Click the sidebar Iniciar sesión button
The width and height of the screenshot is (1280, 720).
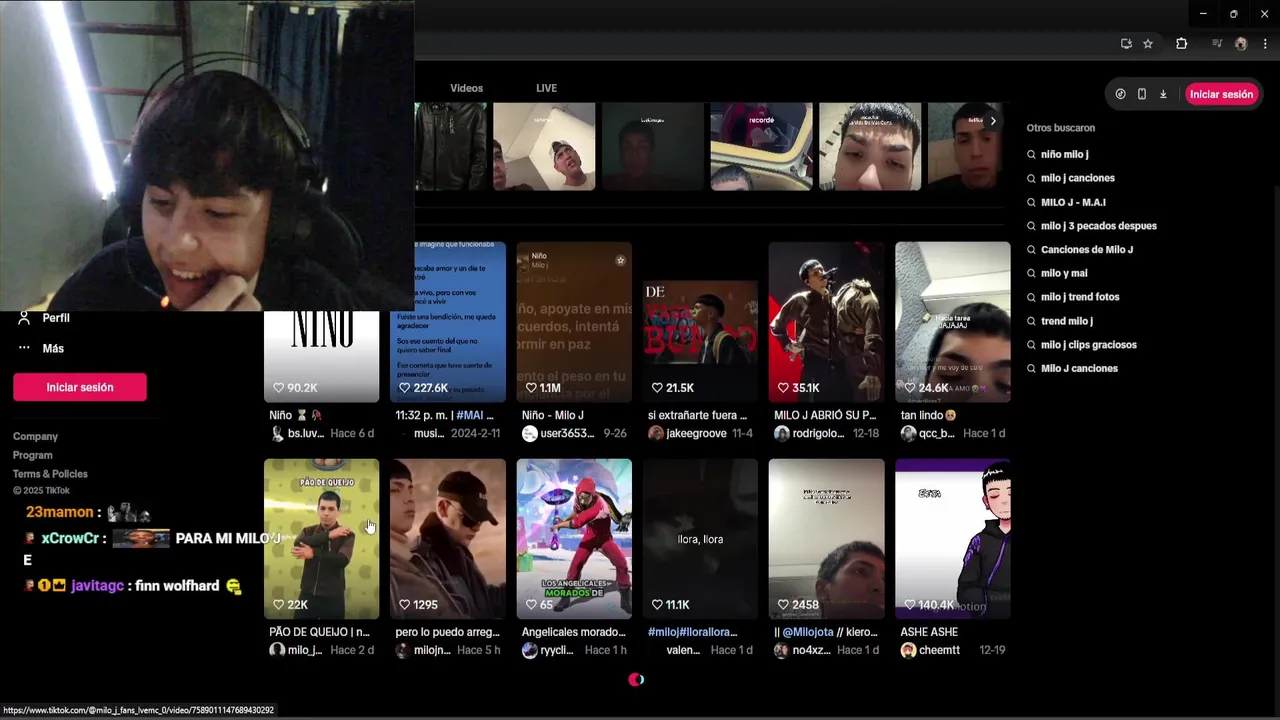point(80,387)
